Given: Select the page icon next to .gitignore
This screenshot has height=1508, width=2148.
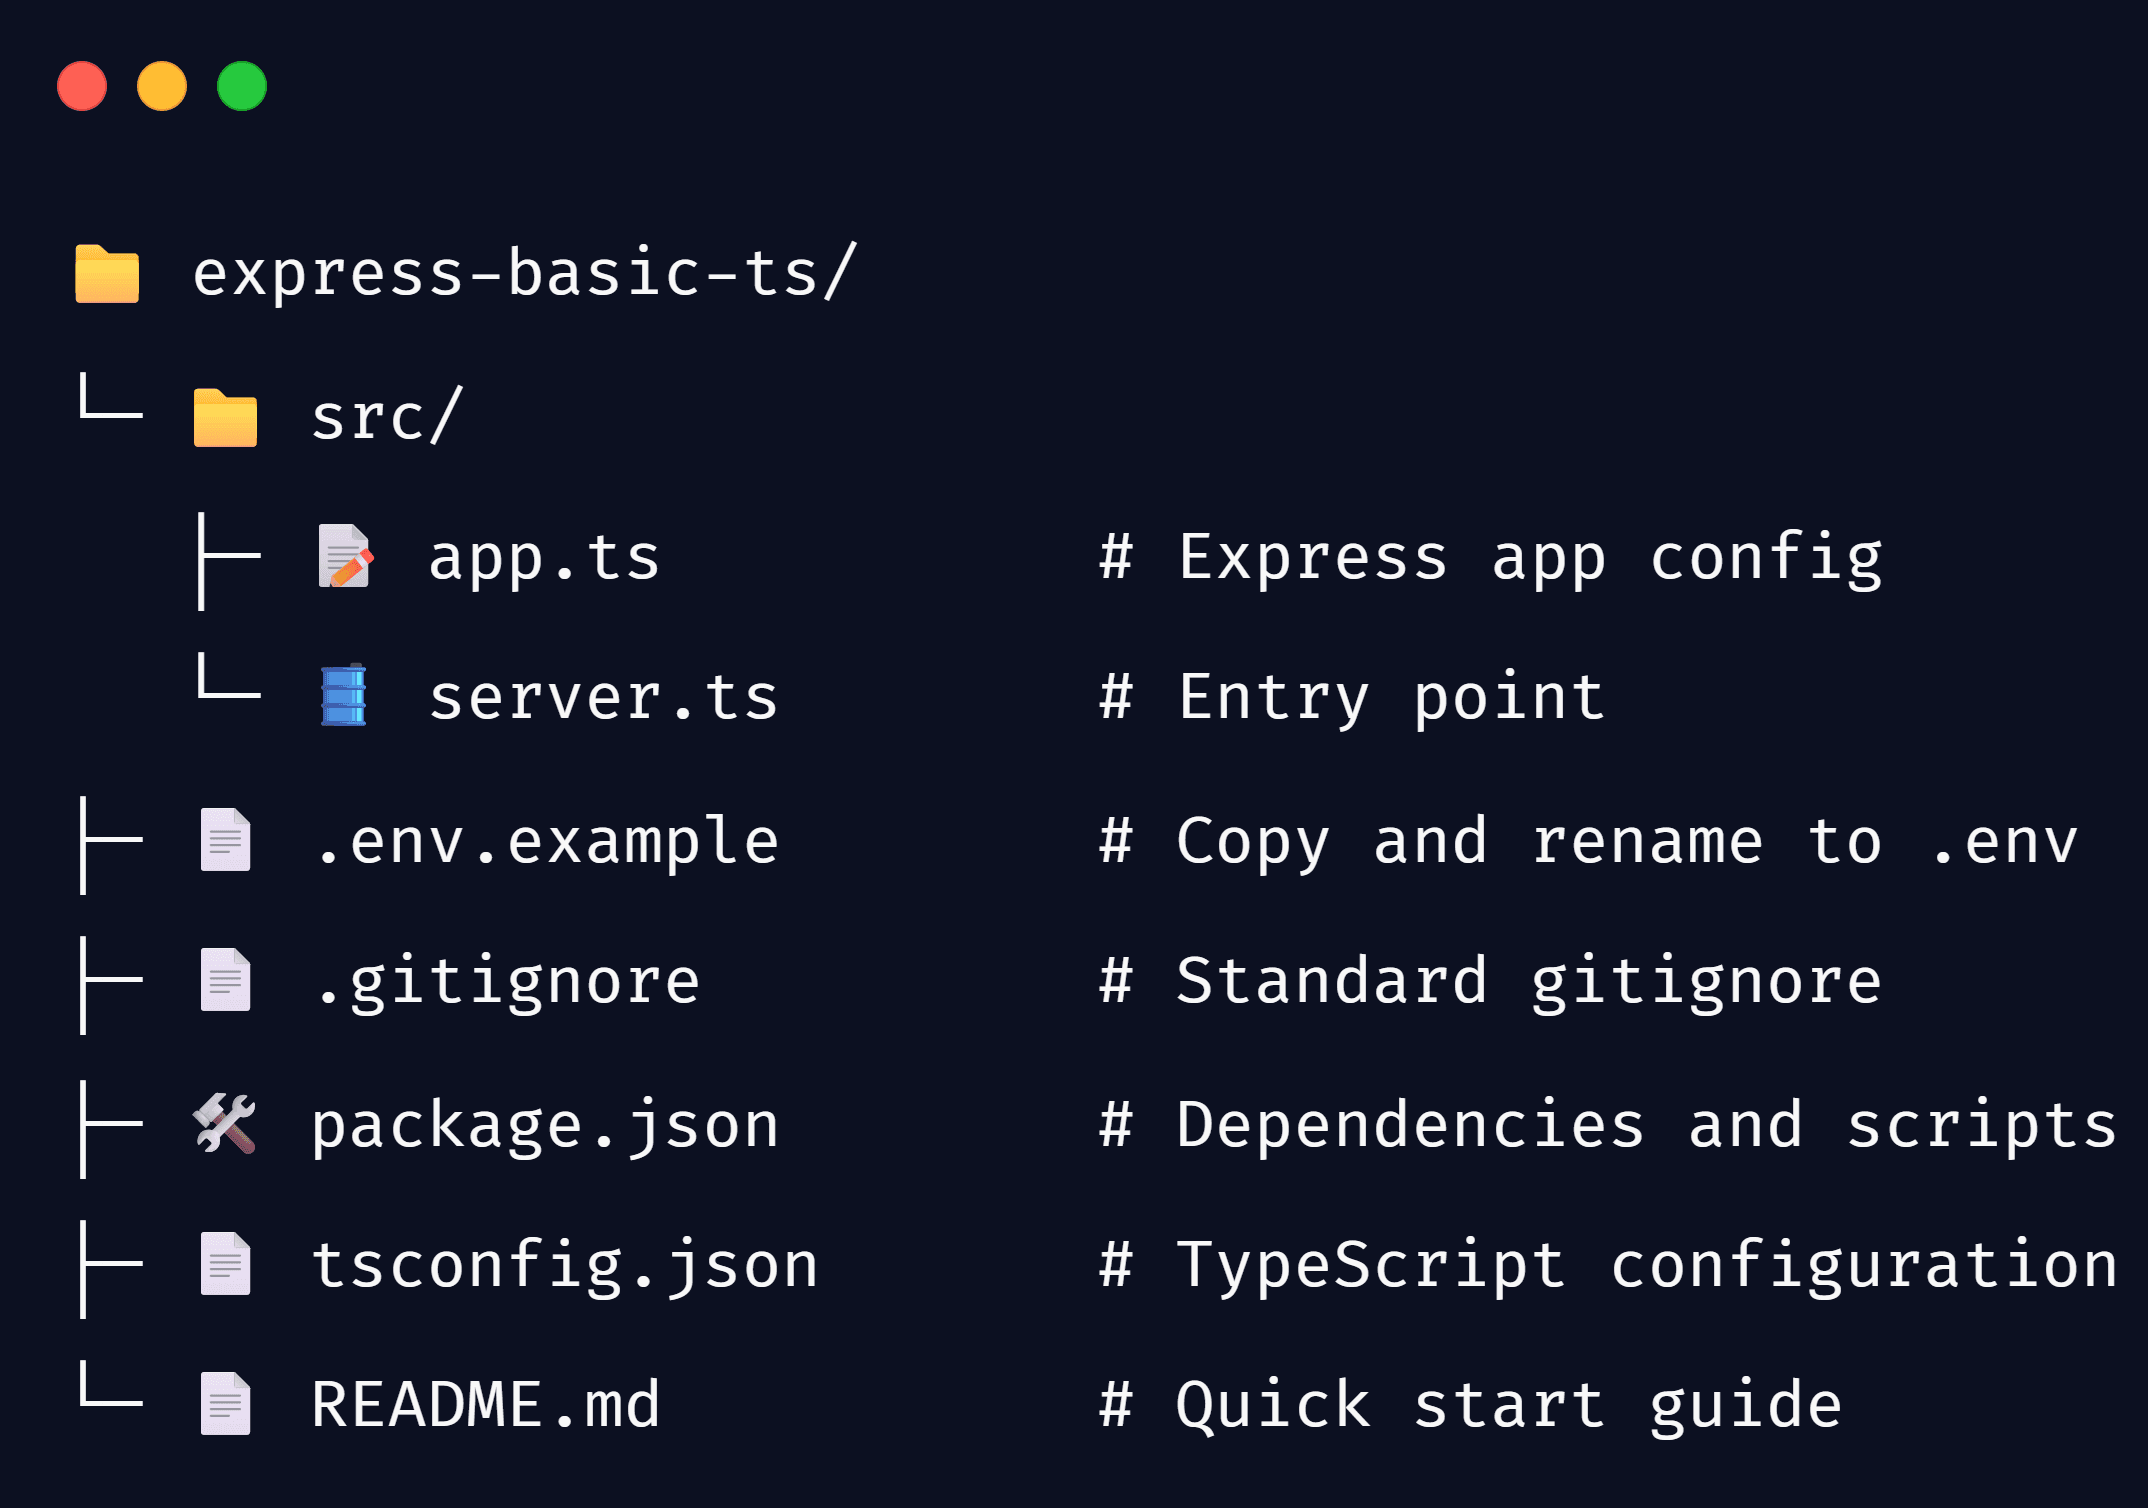Looking at the screenshot, I should point(227,980).
